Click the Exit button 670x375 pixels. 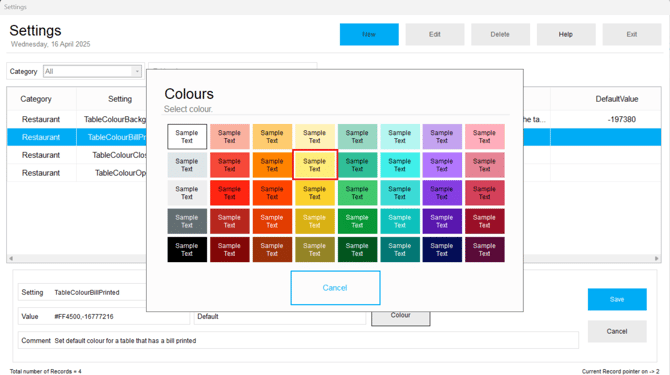632,34
